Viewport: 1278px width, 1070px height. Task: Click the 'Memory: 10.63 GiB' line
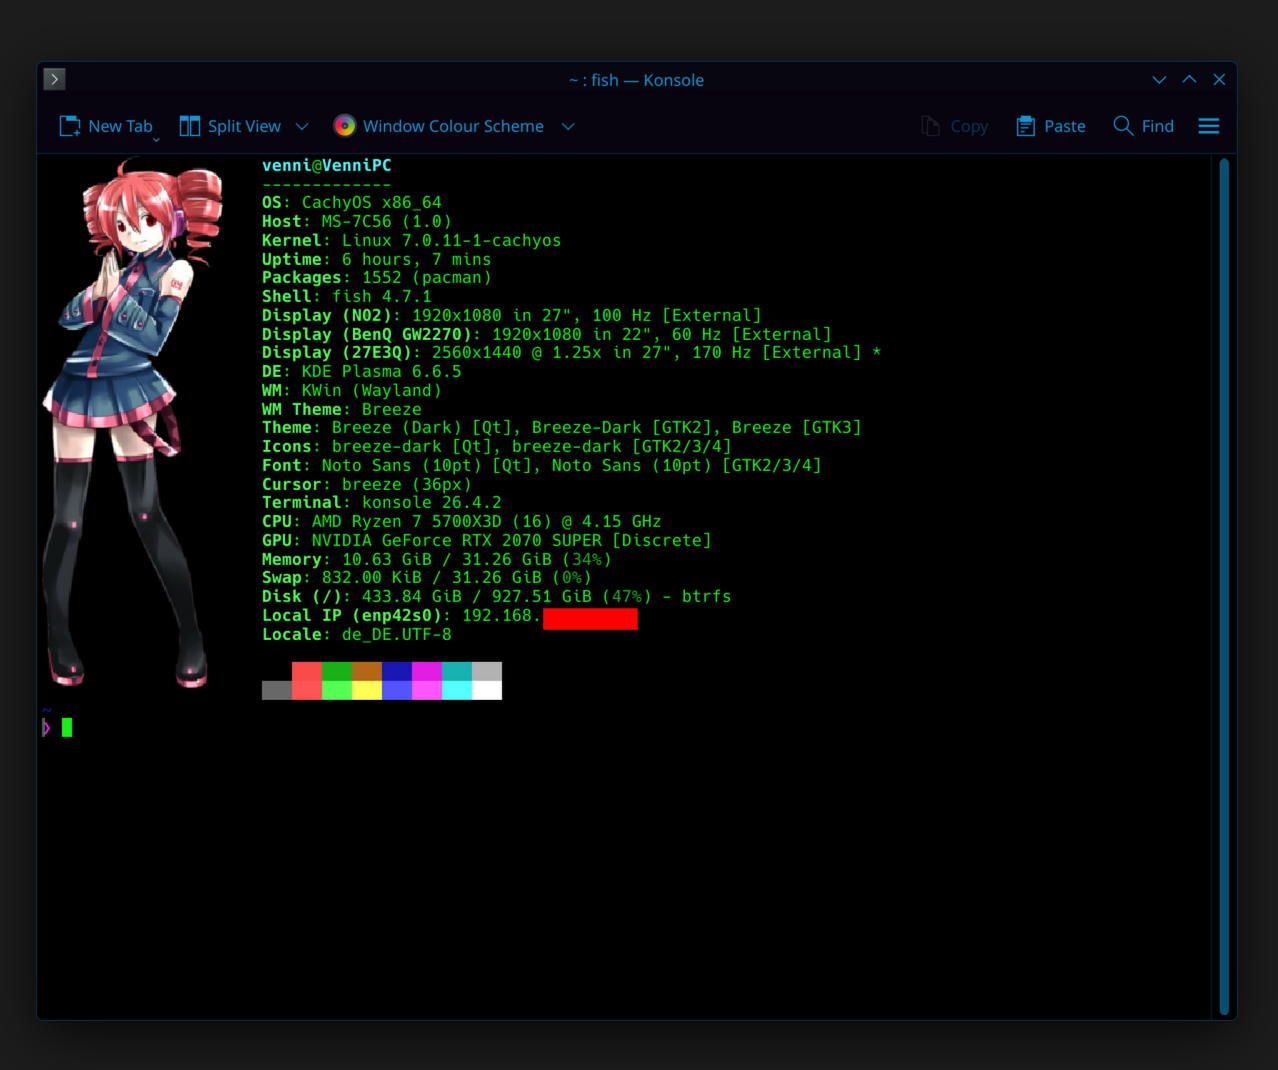click(437, 559)
